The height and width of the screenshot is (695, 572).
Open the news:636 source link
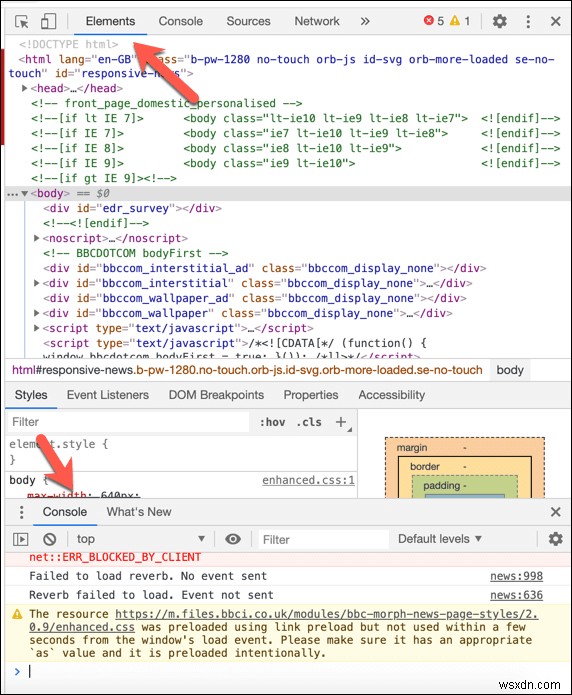[516, 595]
